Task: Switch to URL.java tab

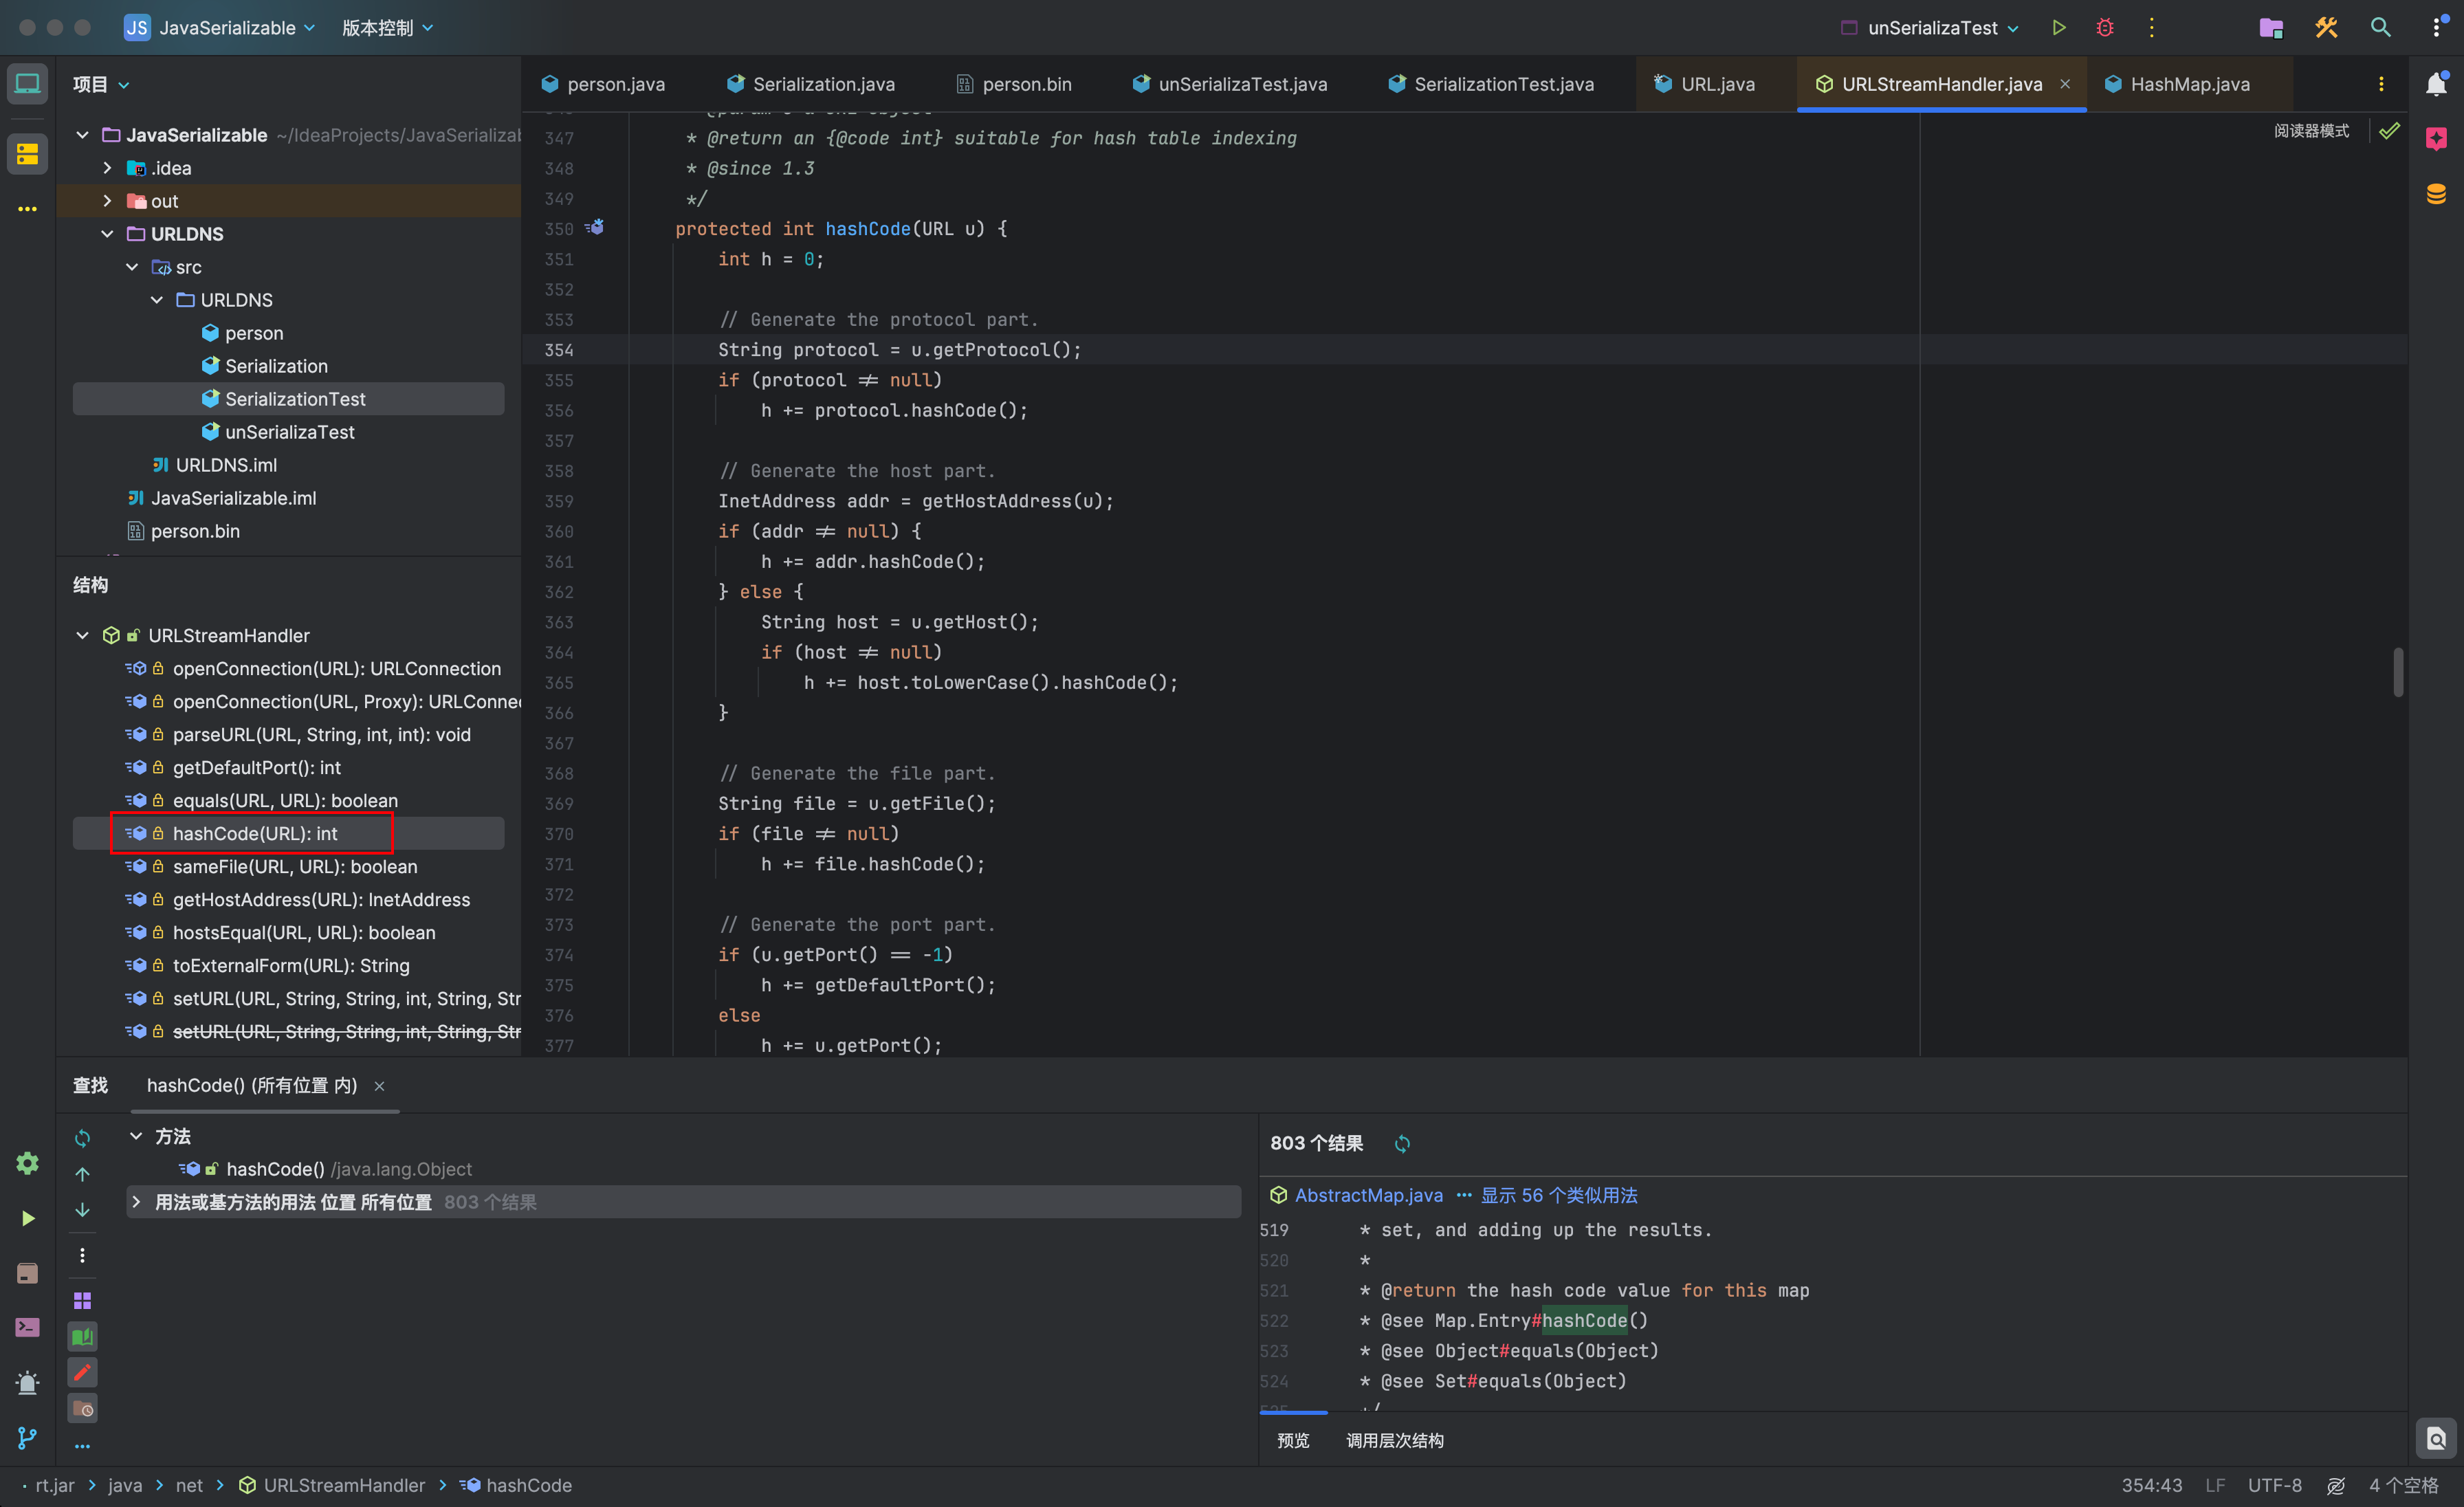Action: click(x=1704, y=84)
